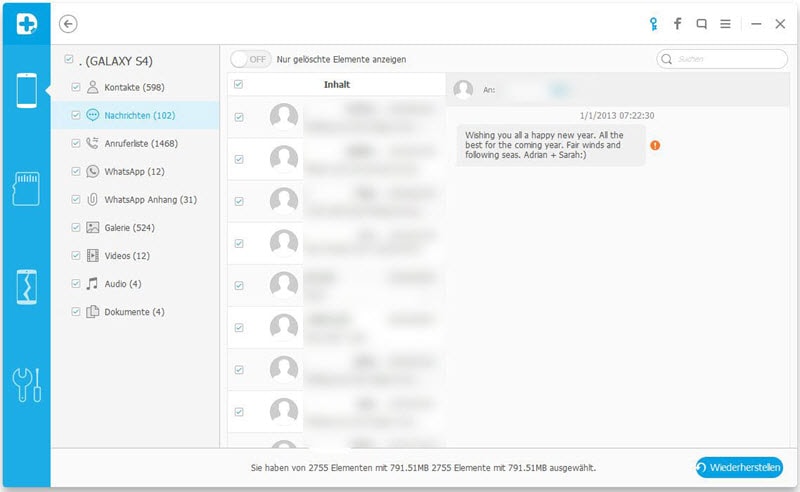The height and width of the screenshot is (492, 800).
Task: Click the Wiederherstellen button
Action: pos(739,467)
